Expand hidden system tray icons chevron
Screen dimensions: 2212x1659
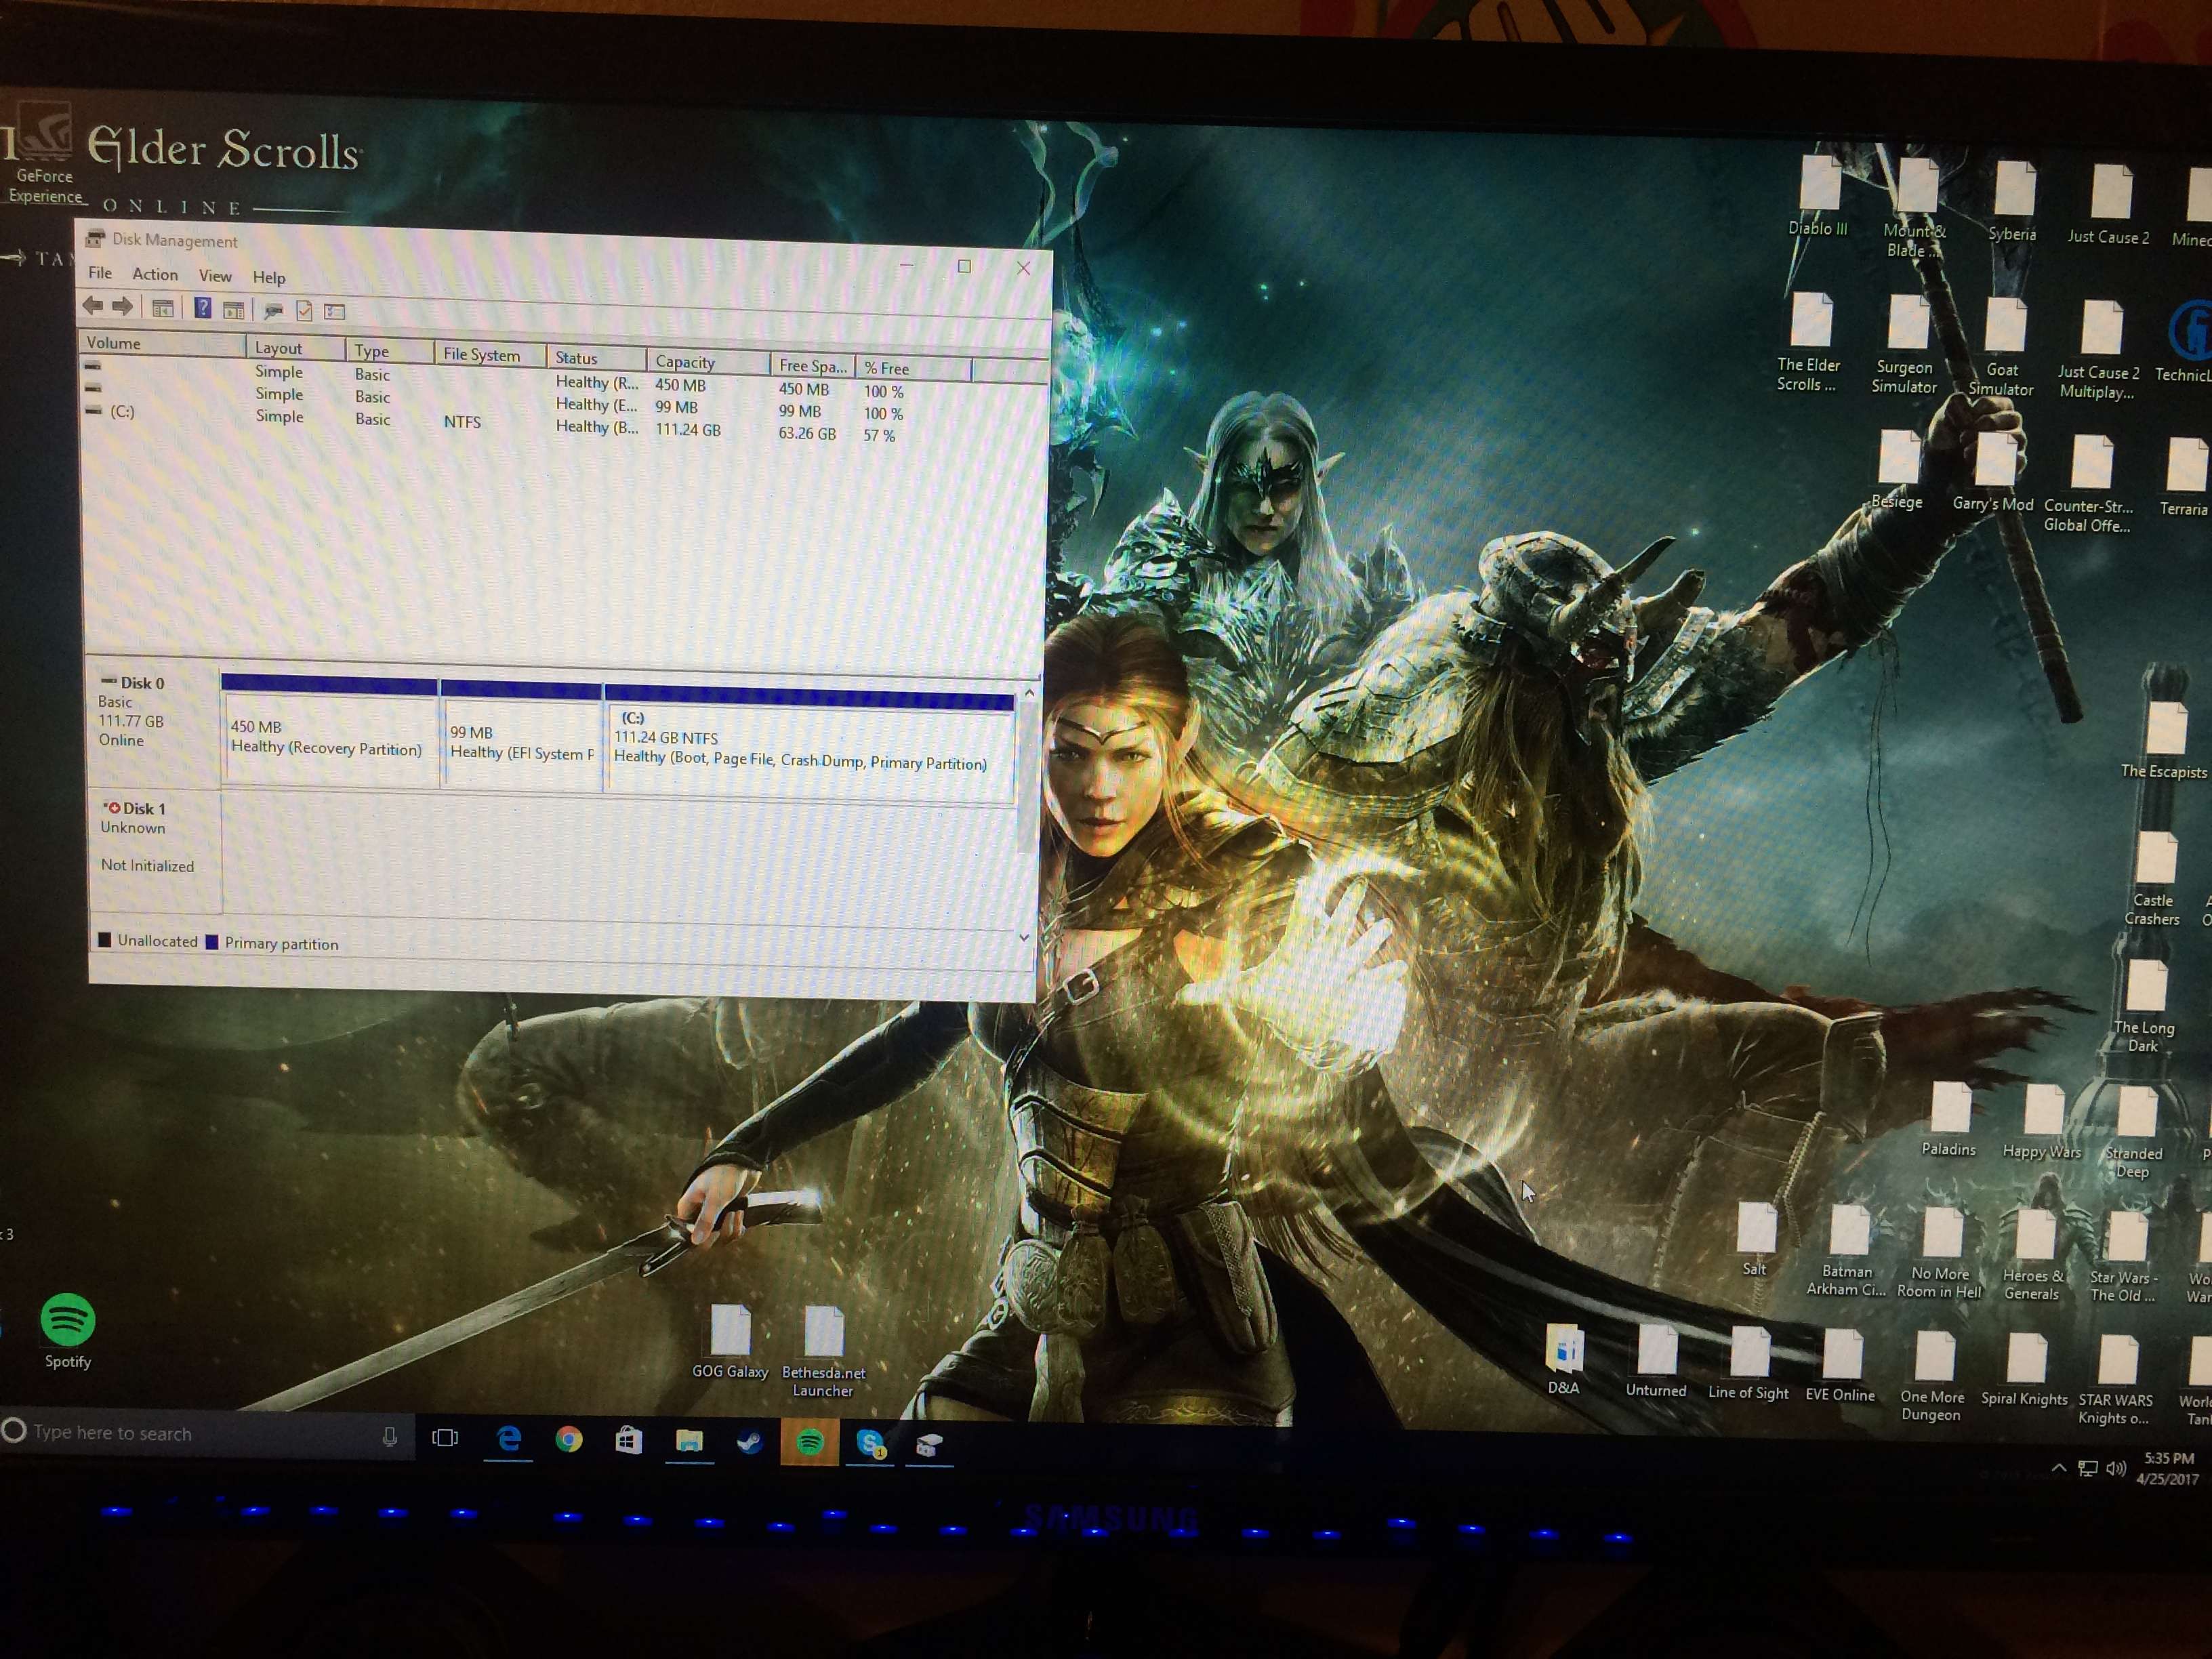[x=2059, y=1468]
